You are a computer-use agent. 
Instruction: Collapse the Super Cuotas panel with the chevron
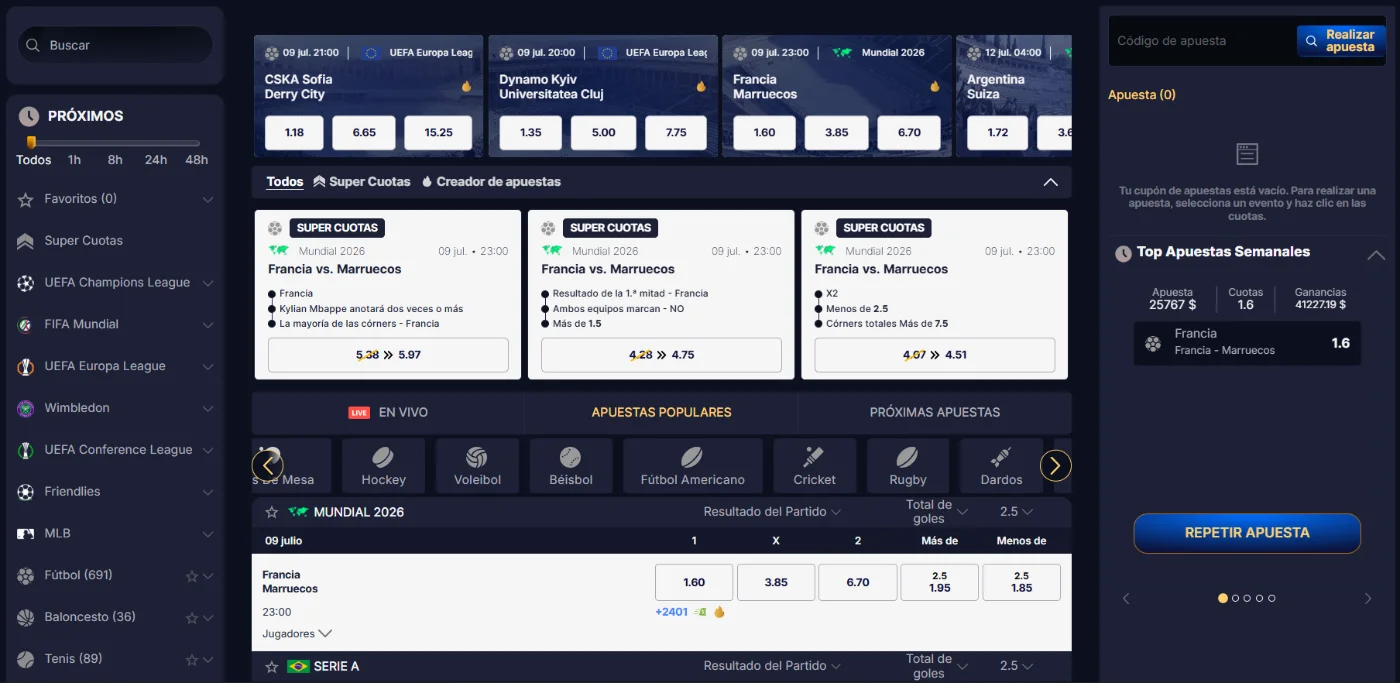[1050, 182]
